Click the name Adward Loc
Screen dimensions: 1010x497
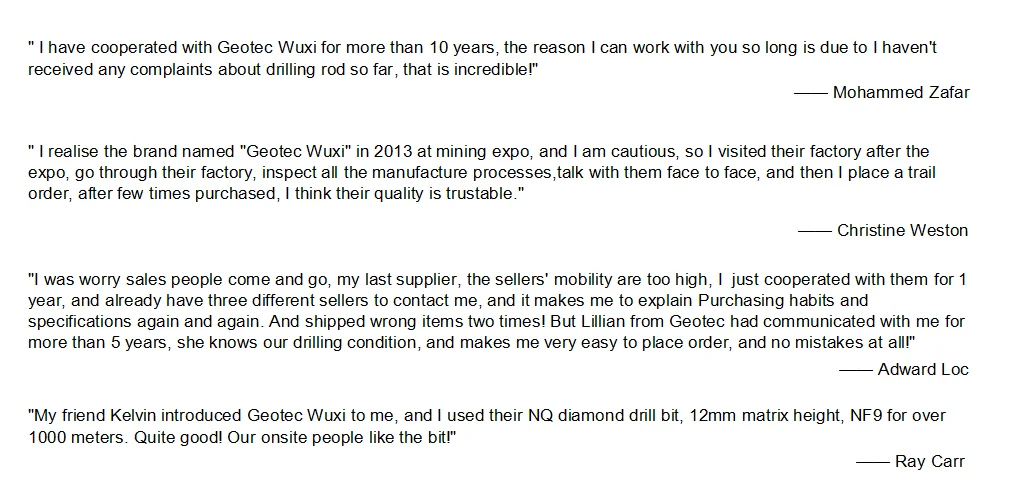pos(922,369)
